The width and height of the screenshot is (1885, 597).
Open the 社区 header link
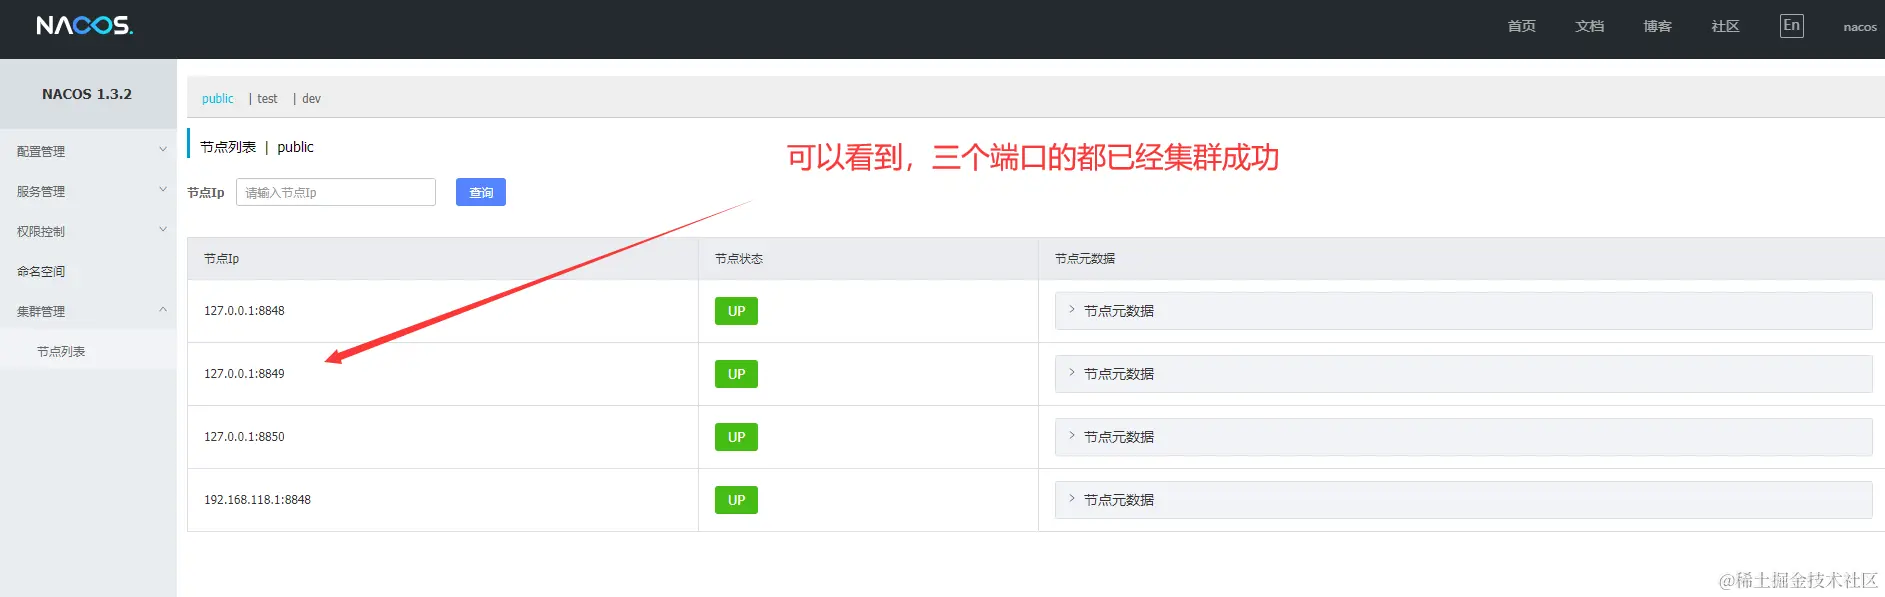[x=1725, y=26]
